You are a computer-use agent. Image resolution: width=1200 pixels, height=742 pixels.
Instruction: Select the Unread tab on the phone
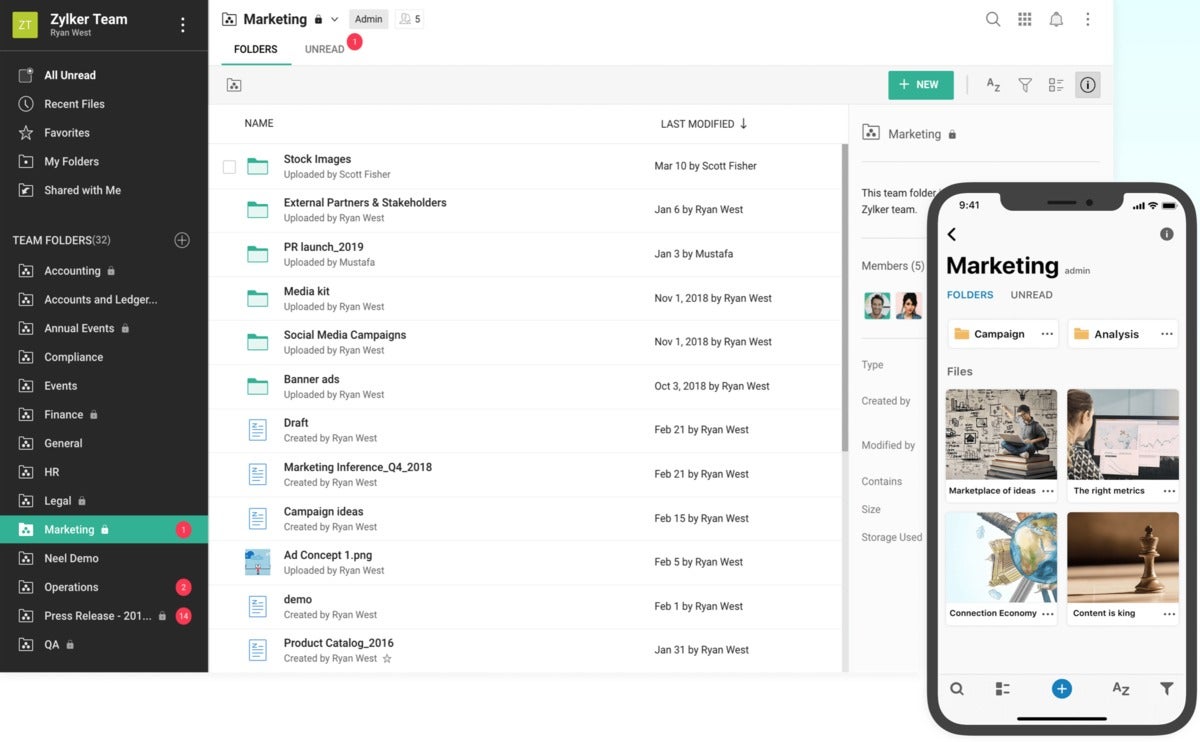(1031, 295)
